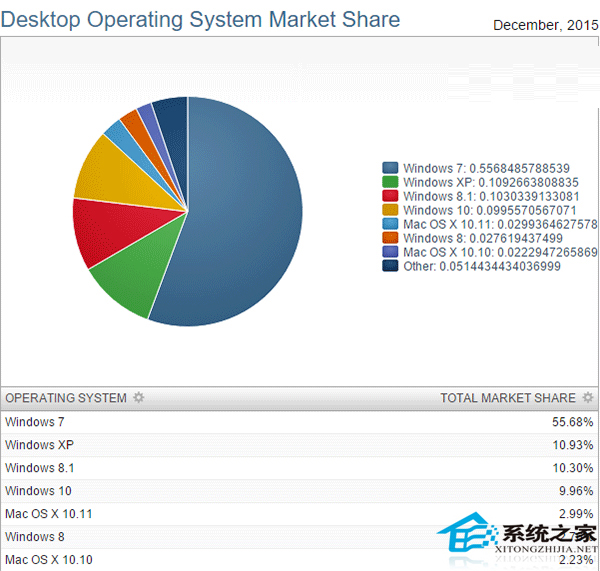Screen dimensions: 600x571
Task: Click Windows XP in the table
Action: (39, 445)
